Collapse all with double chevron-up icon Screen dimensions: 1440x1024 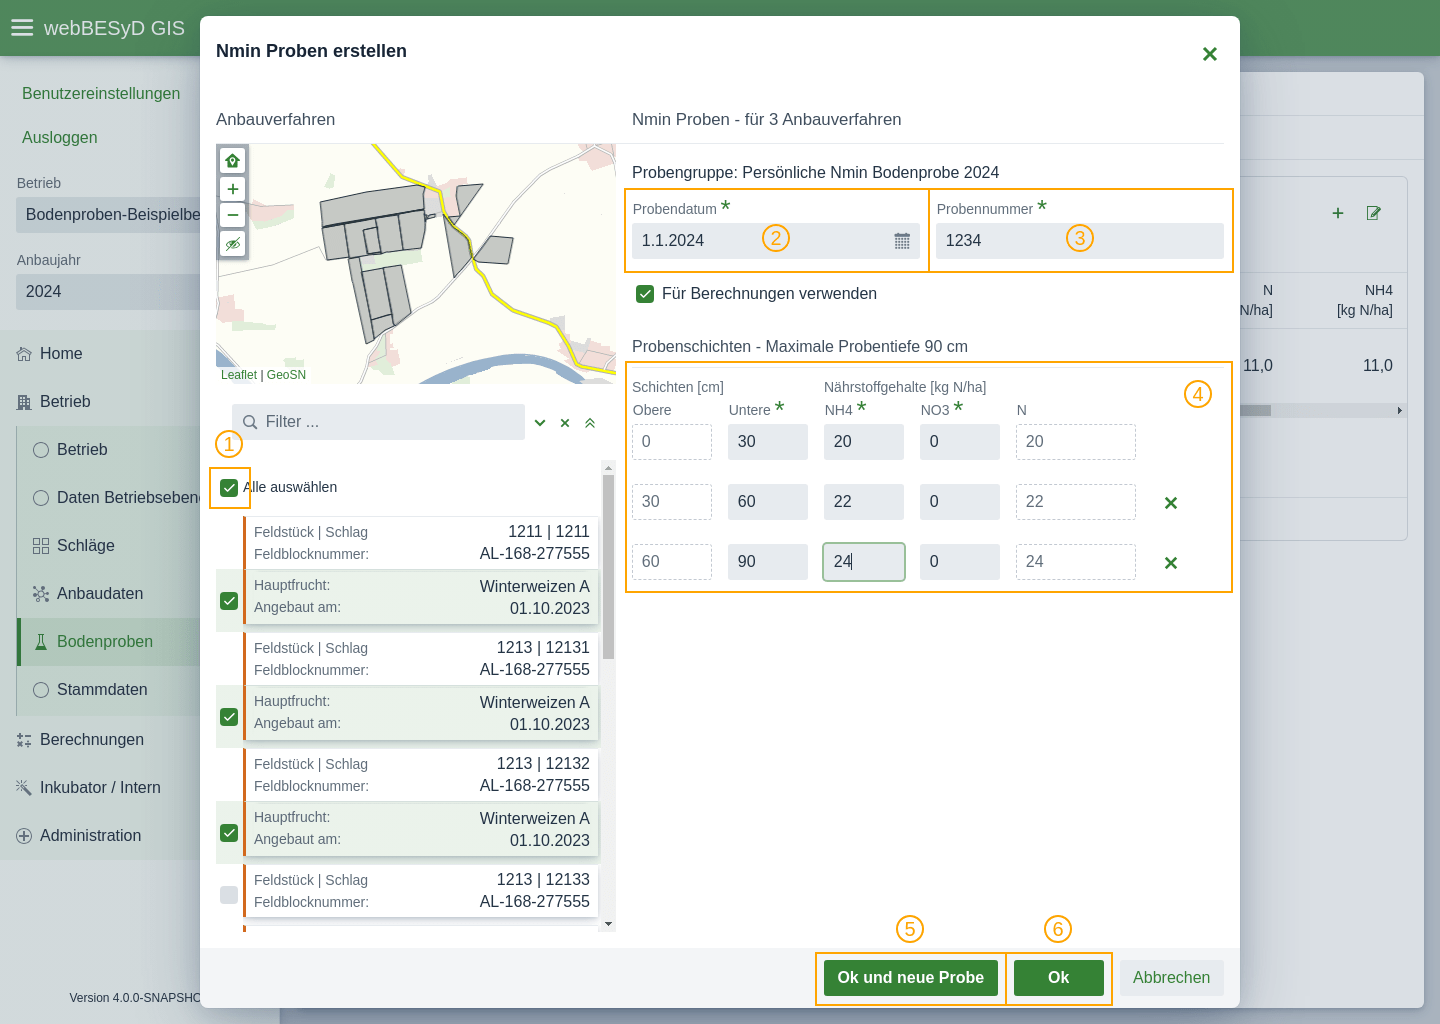pos(590,423)
